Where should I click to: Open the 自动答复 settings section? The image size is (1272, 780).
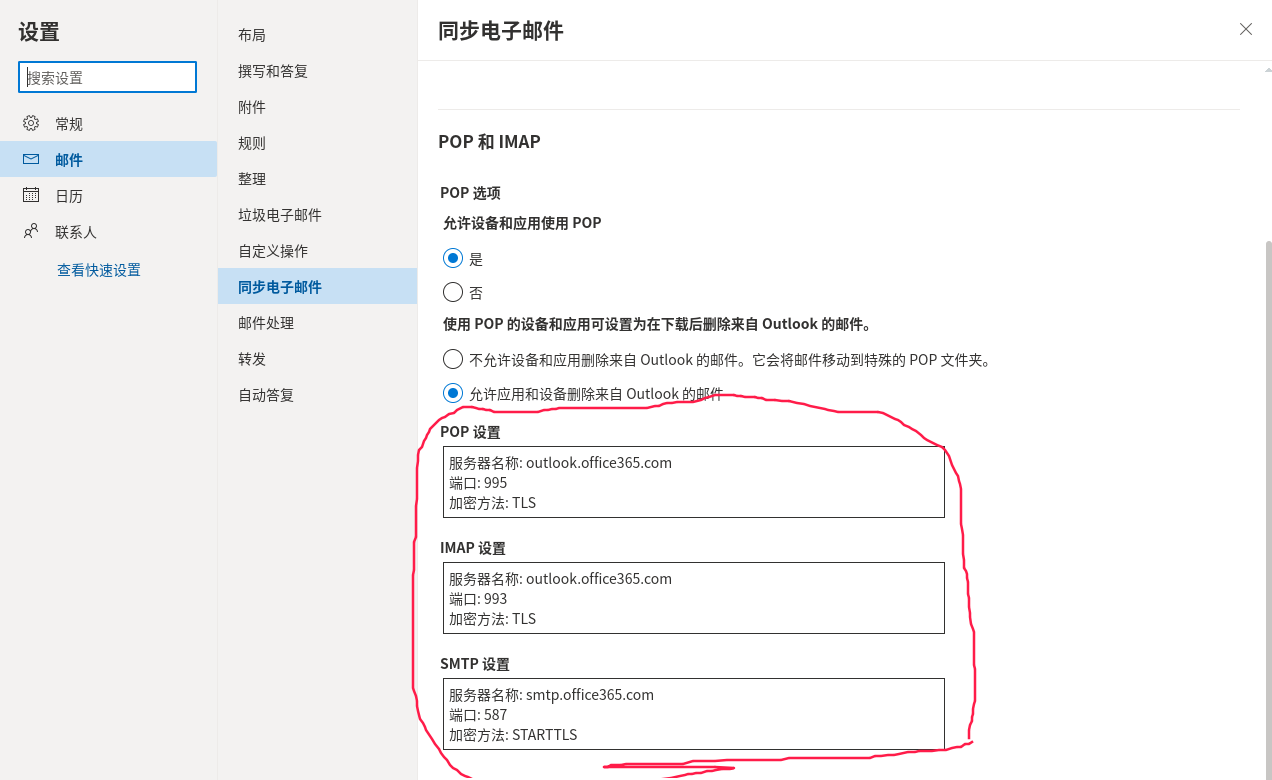[x=317, y=395]
